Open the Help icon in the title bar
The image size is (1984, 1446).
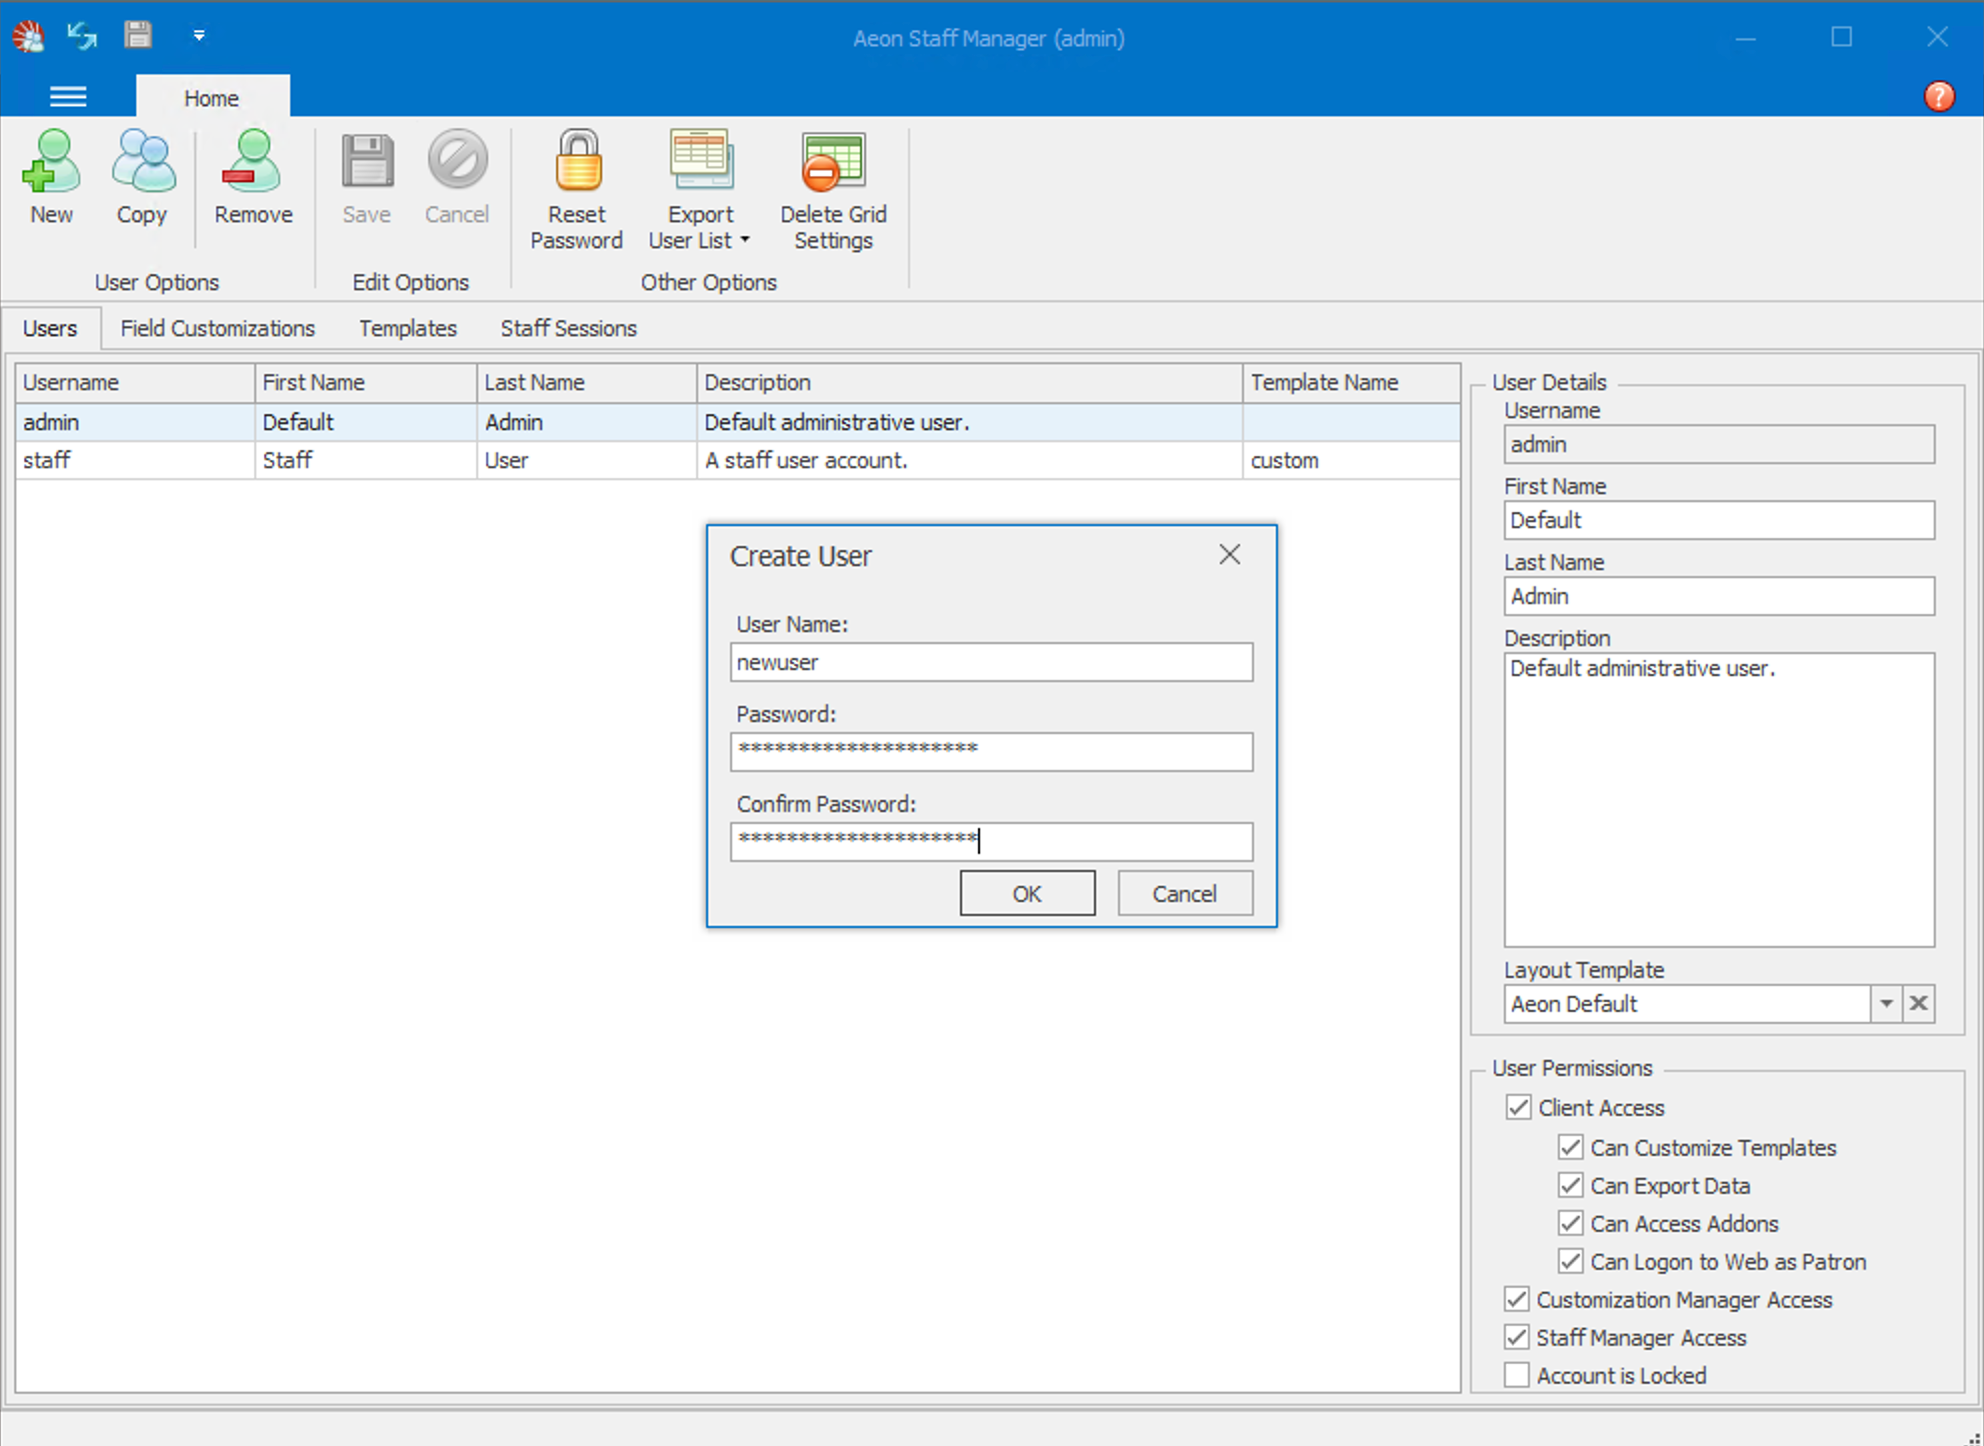click(1938, 96)
